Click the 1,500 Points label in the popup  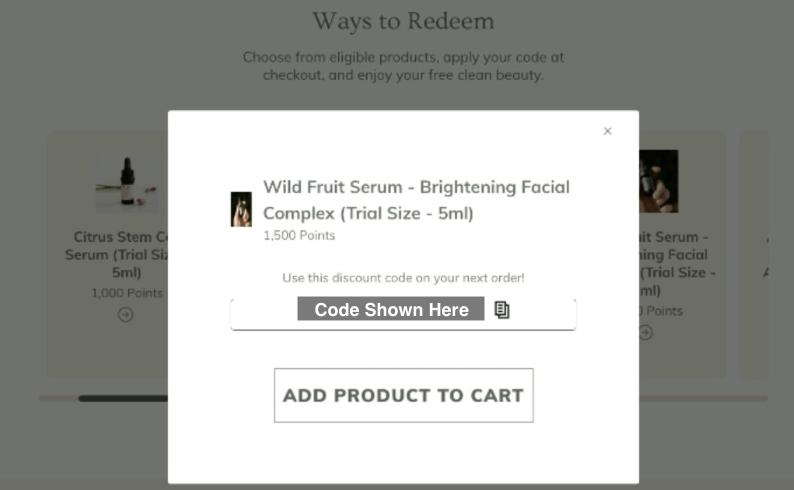tap(299, 236)
